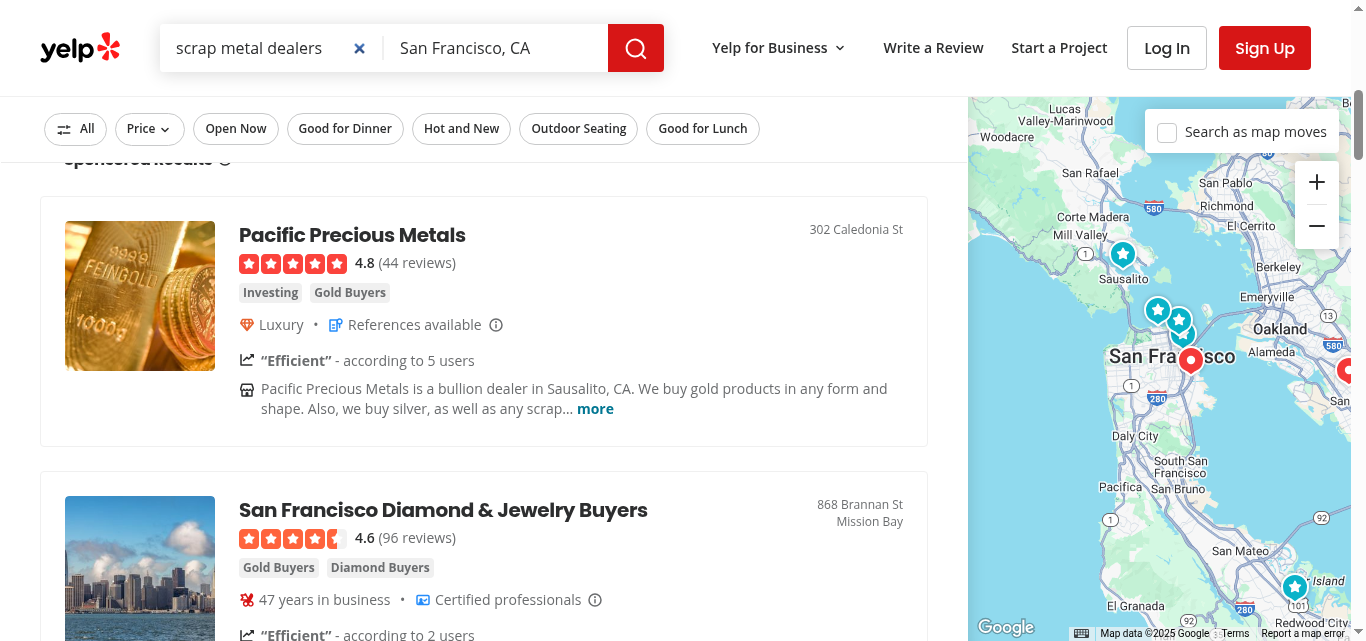Viewport: 1366px width, 641px height.
Task: Expand the Yelp for Business menu
Action: pos(779,48)
